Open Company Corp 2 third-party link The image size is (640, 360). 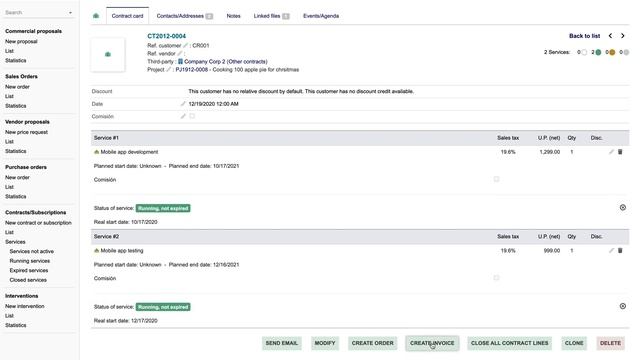point(204,62)
